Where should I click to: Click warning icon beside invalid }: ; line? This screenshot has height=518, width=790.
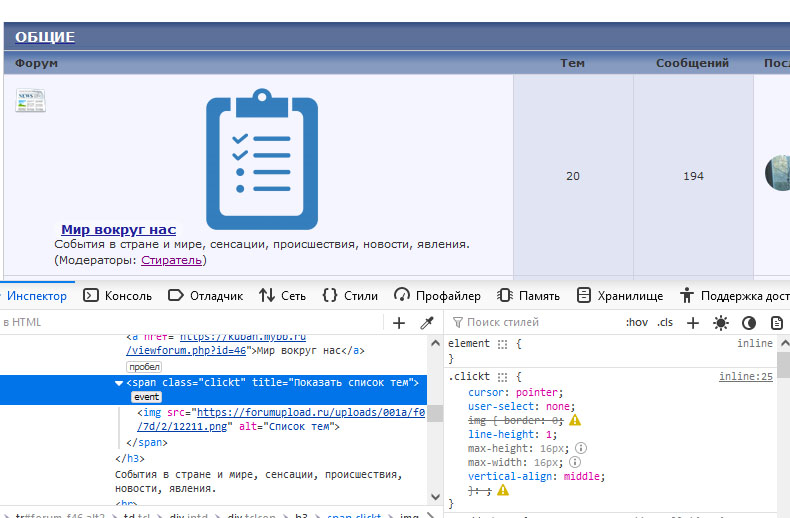pyautogui.click(x=503, y=490)
